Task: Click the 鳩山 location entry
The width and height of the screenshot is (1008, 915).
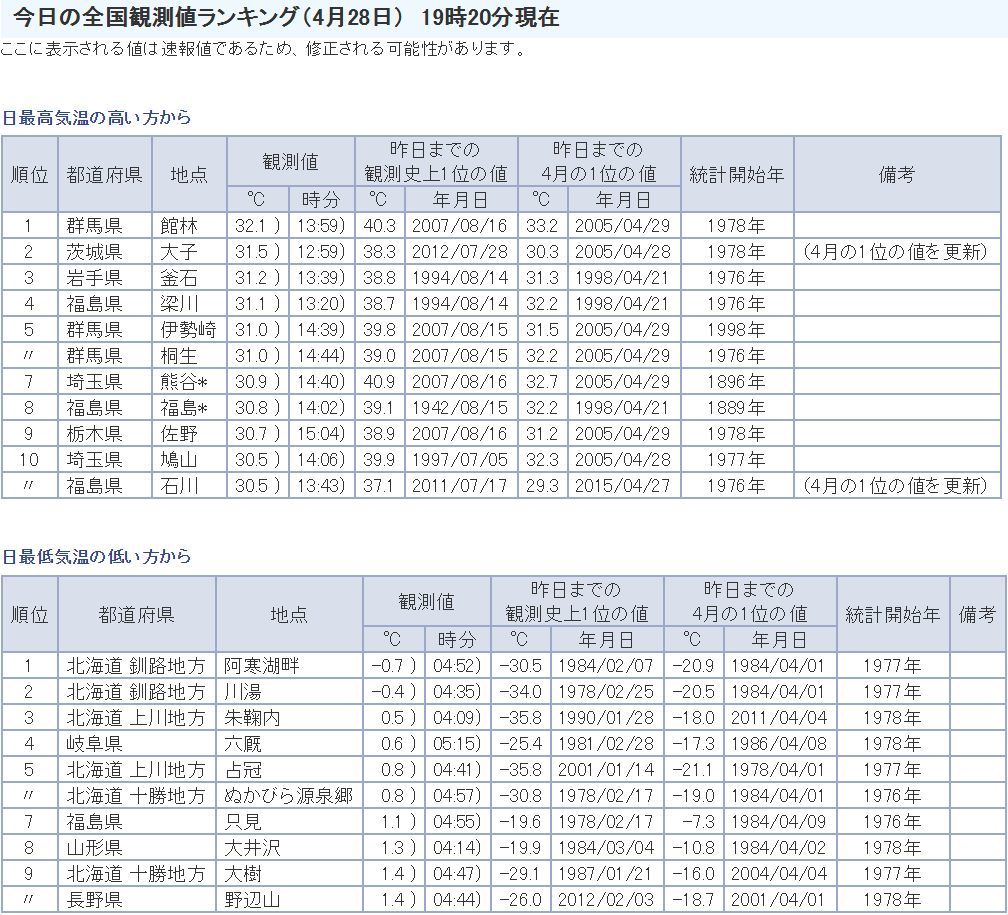Action: click(x=180, y=460)
